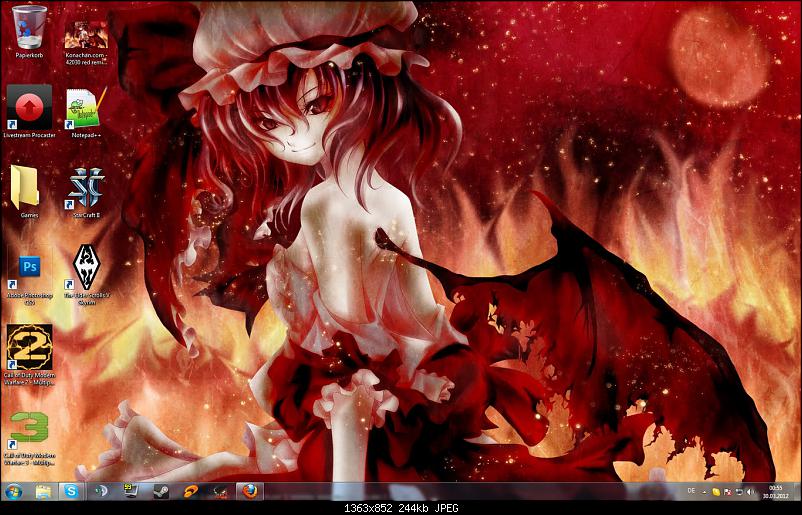Viewport: 802px width, 515px height.
Task: Open Fraps monitor icon in taskbar
Action: click(x=131, y=491)
